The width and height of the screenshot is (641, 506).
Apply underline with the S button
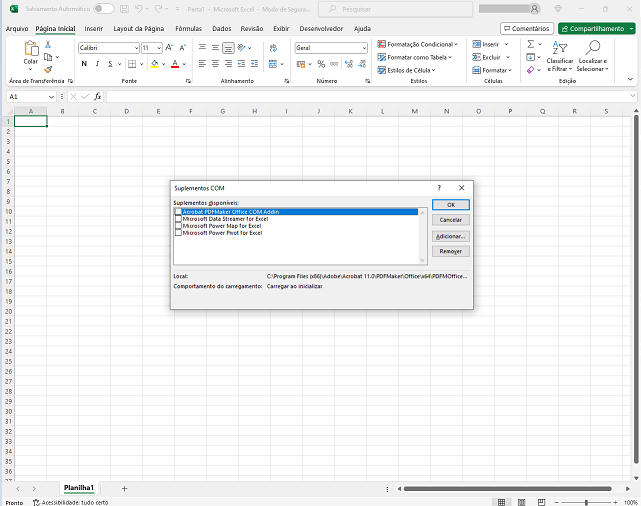[110, 64]
